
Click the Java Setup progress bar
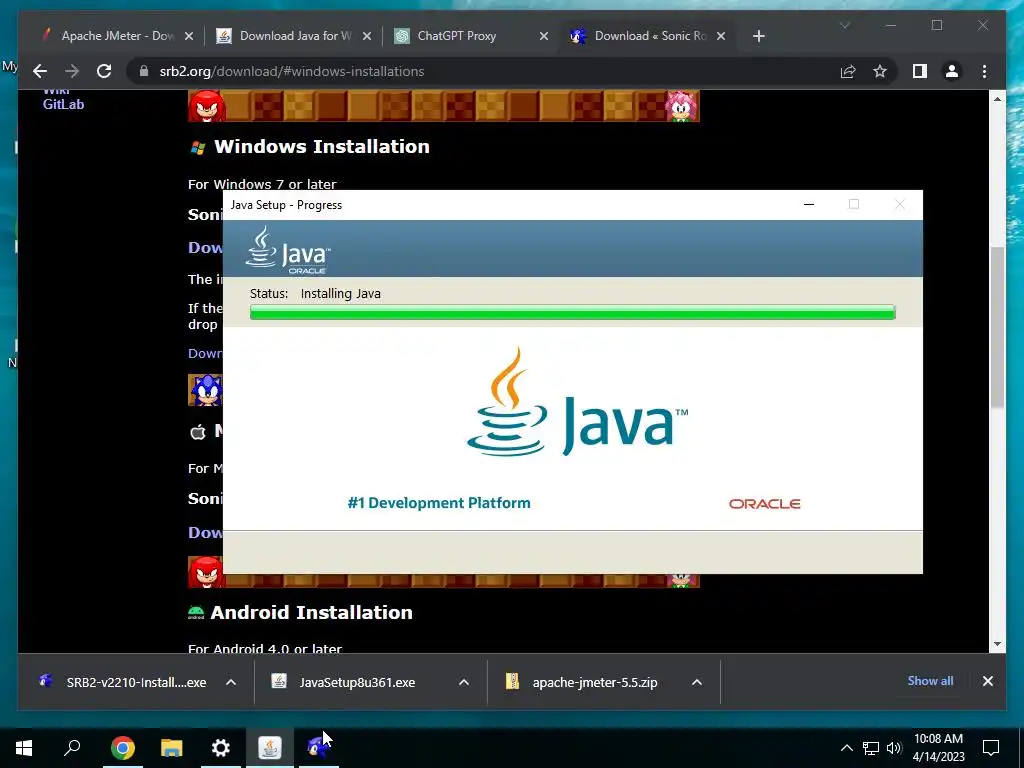573,312
